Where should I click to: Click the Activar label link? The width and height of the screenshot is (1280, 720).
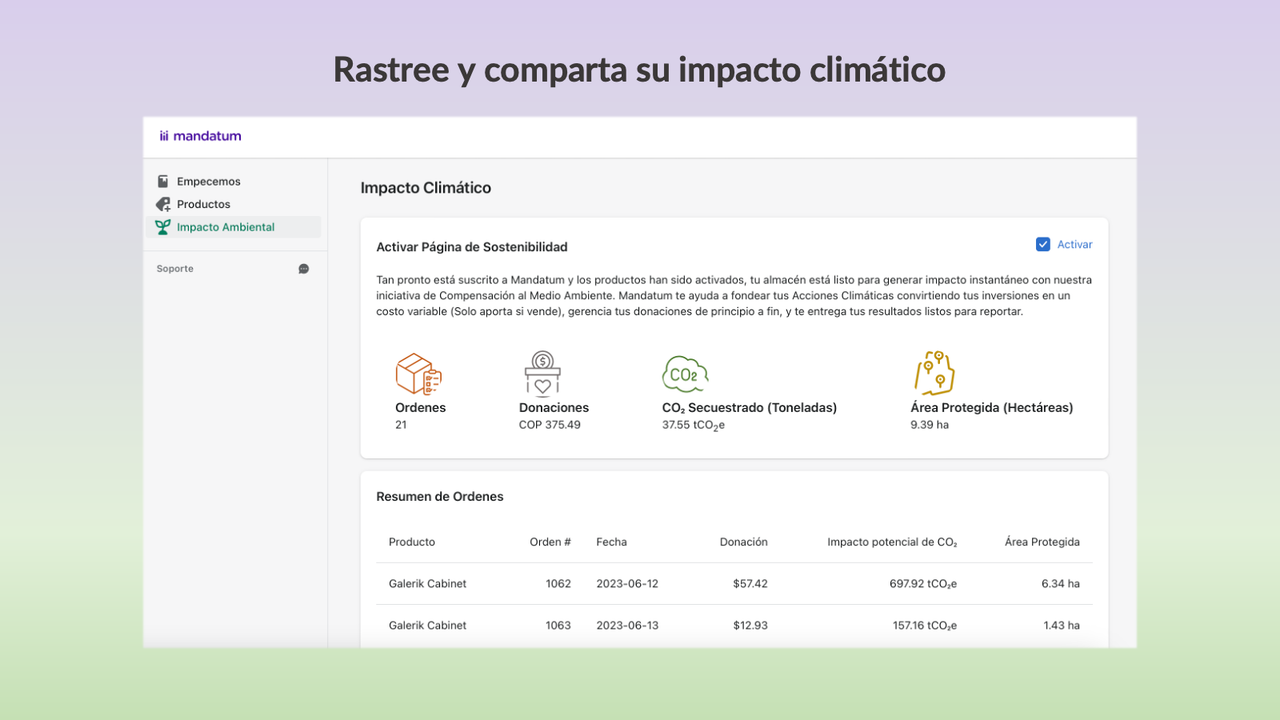click(1075, 244)
